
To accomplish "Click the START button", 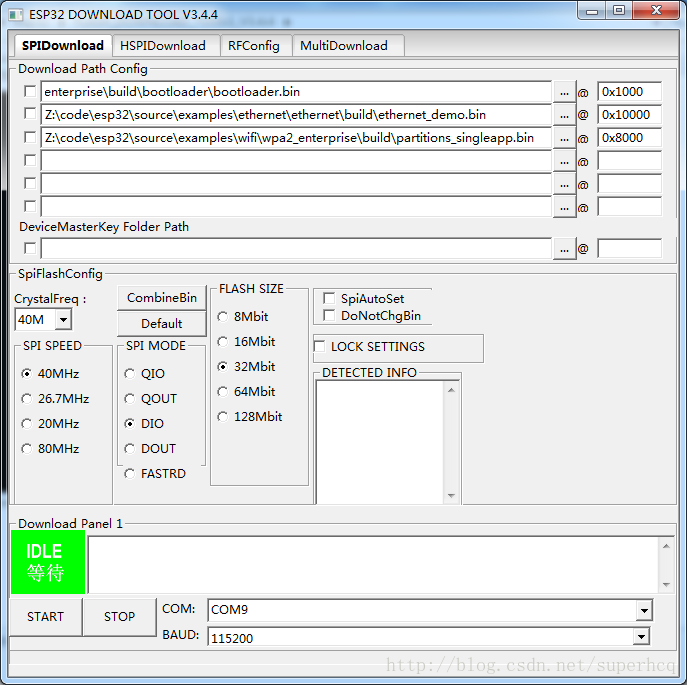I will (x=46, y=617).
